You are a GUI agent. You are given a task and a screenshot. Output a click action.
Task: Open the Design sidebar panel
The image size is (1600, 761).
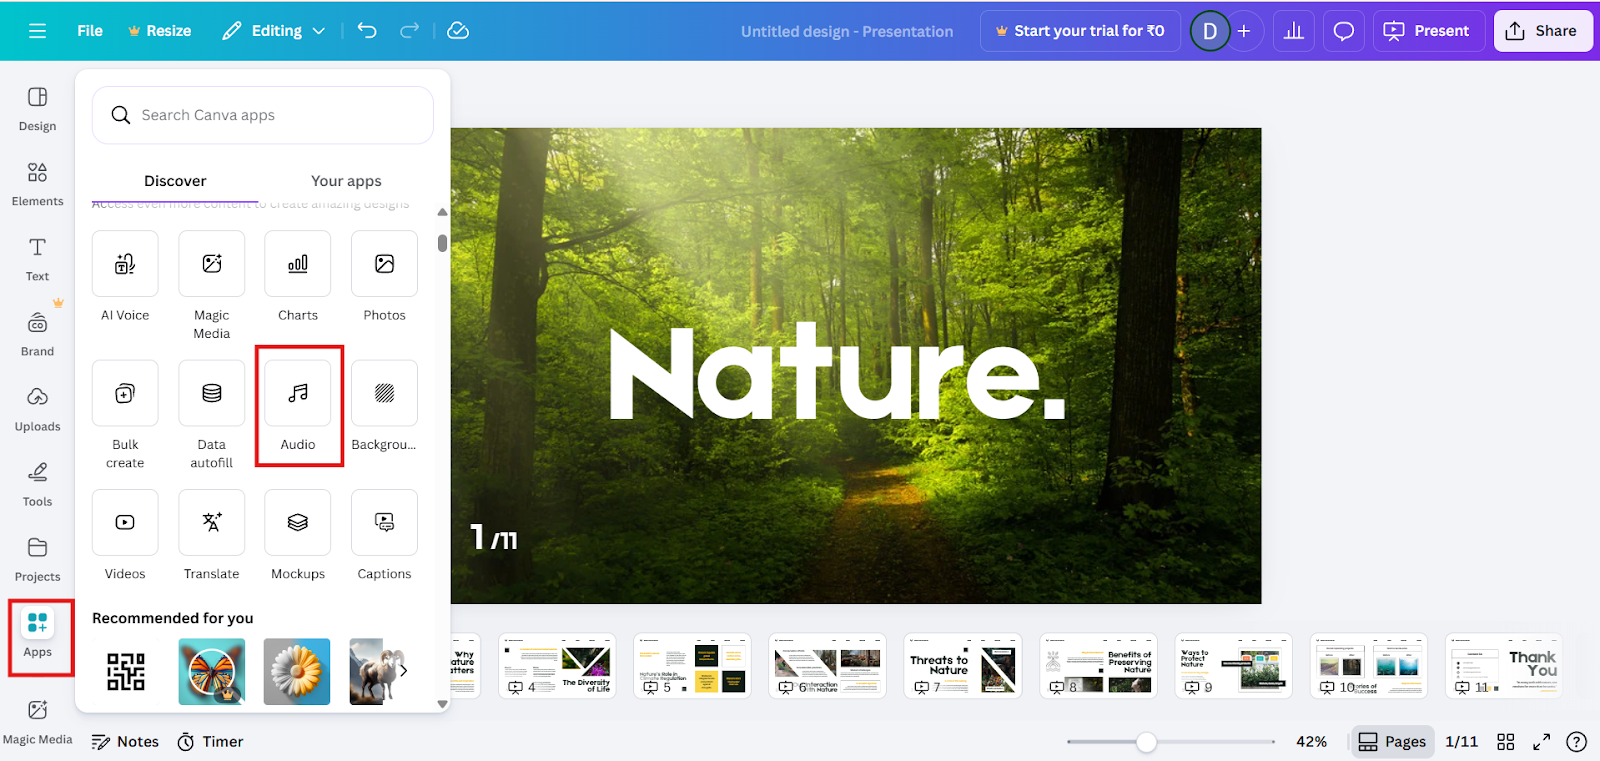click(x=38, y=109)
